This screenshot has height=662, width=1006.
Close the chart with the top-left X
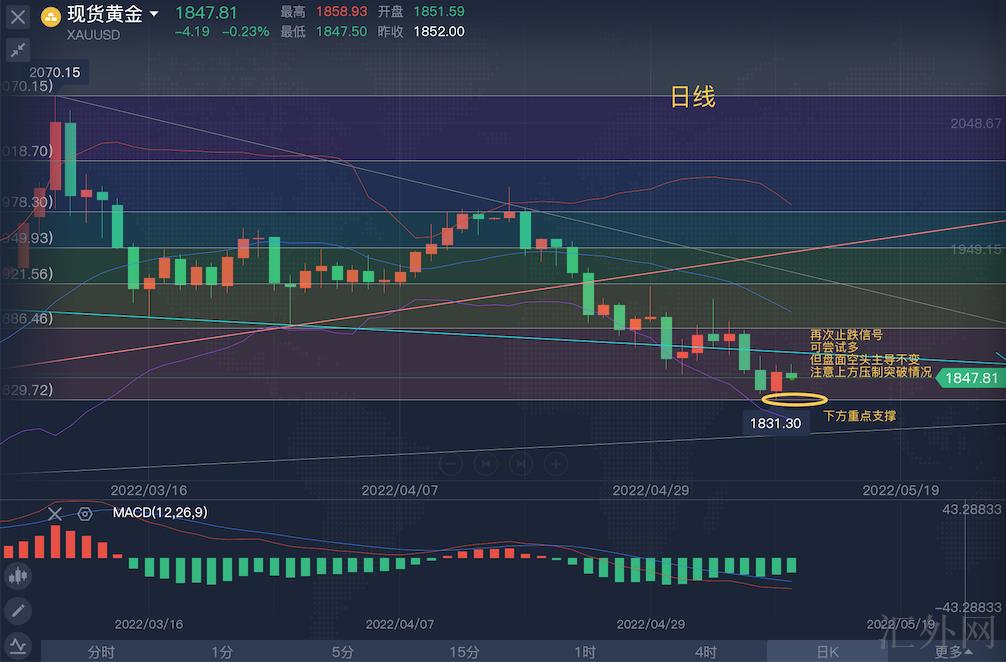(18, 17)
